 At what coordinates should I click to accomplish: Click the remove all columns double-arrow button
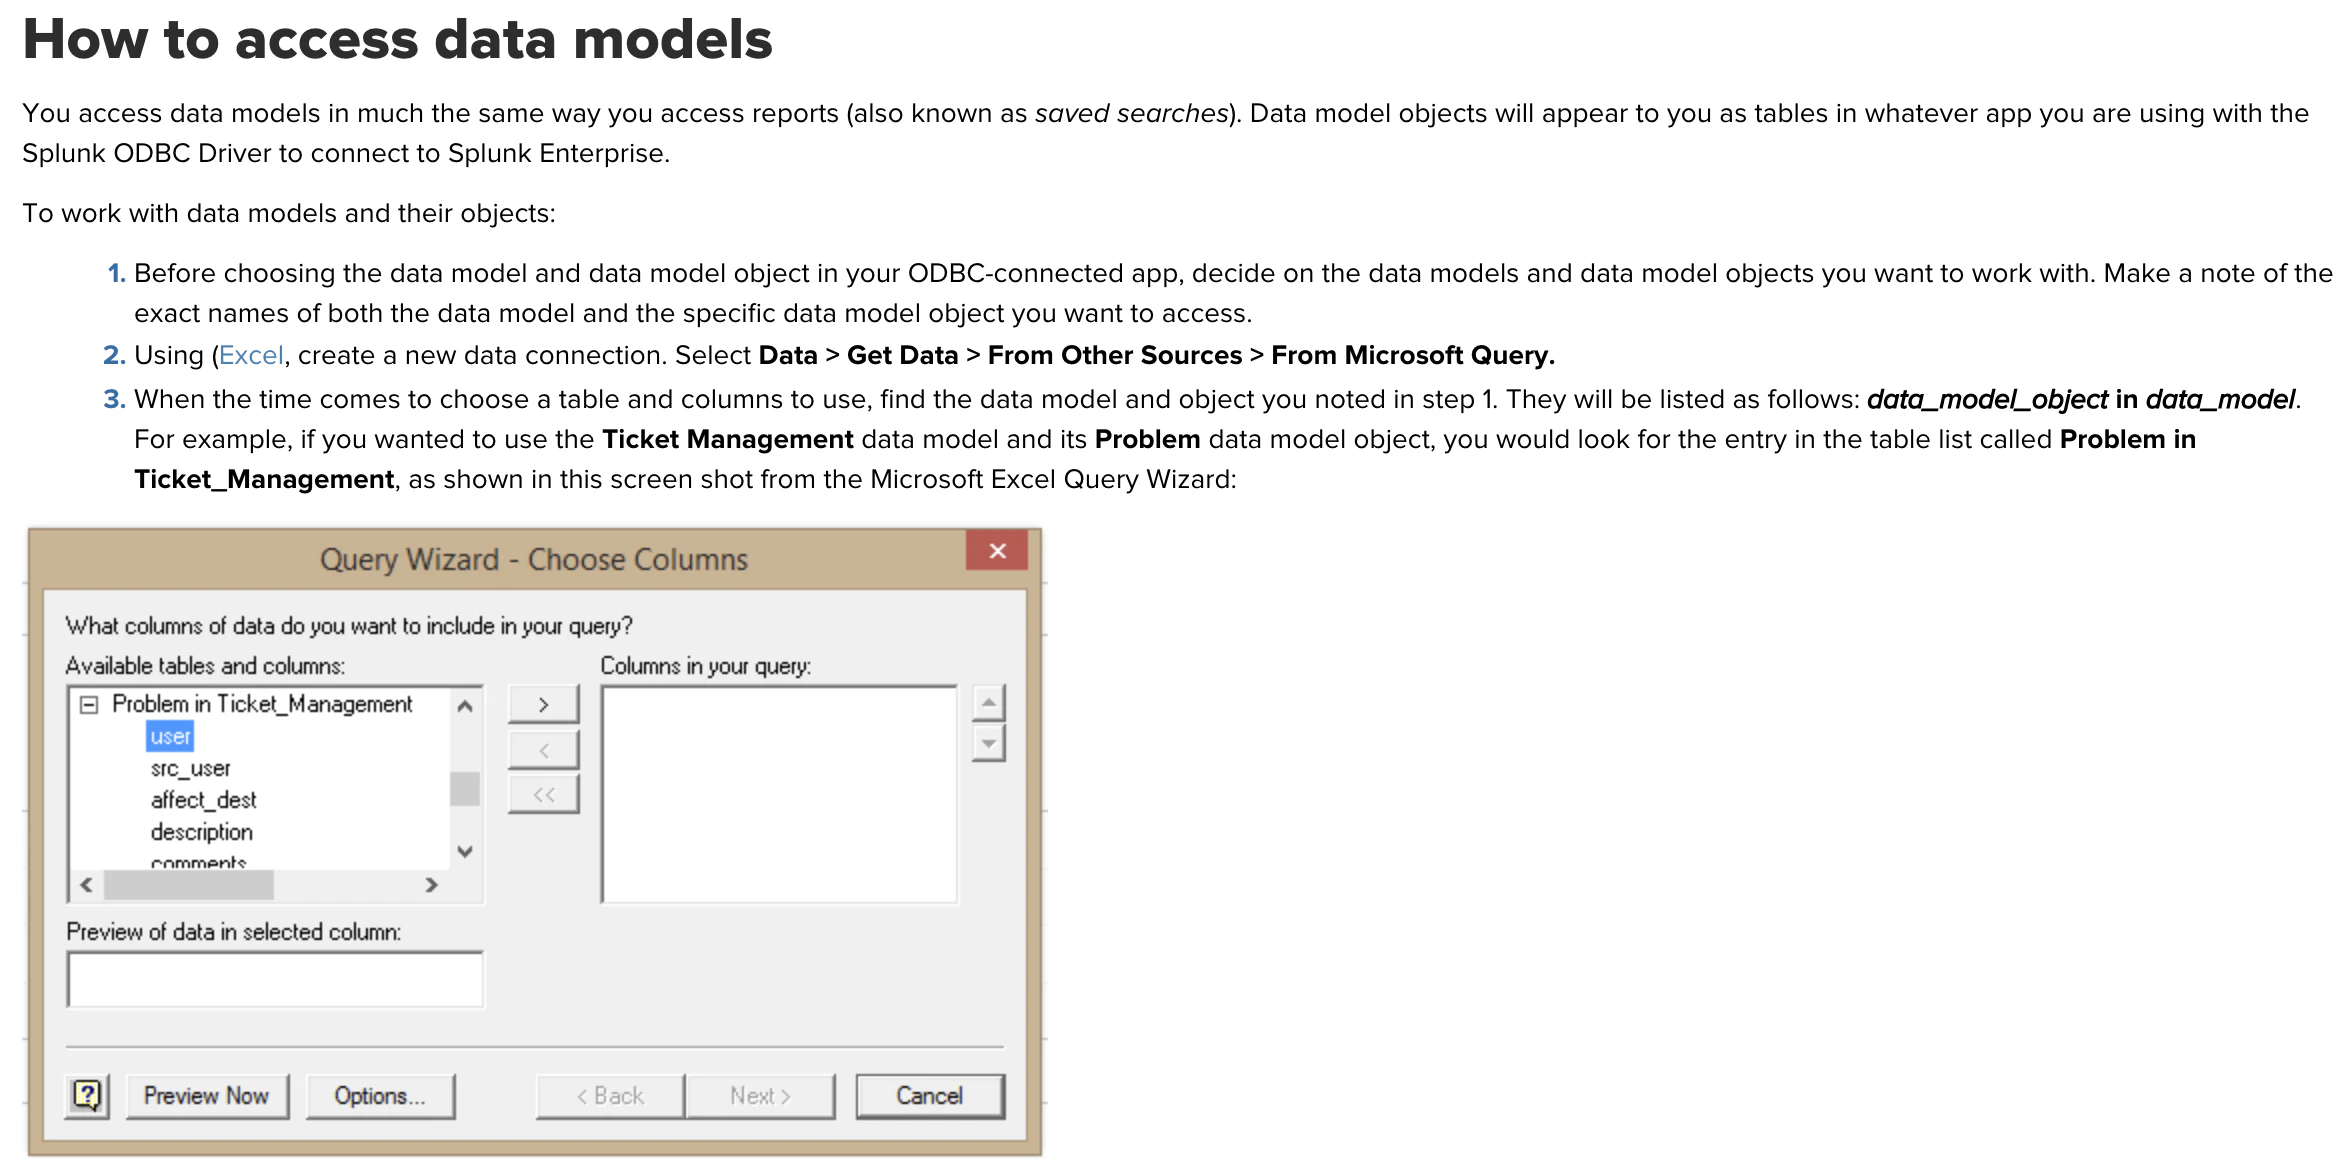[543, 795]
